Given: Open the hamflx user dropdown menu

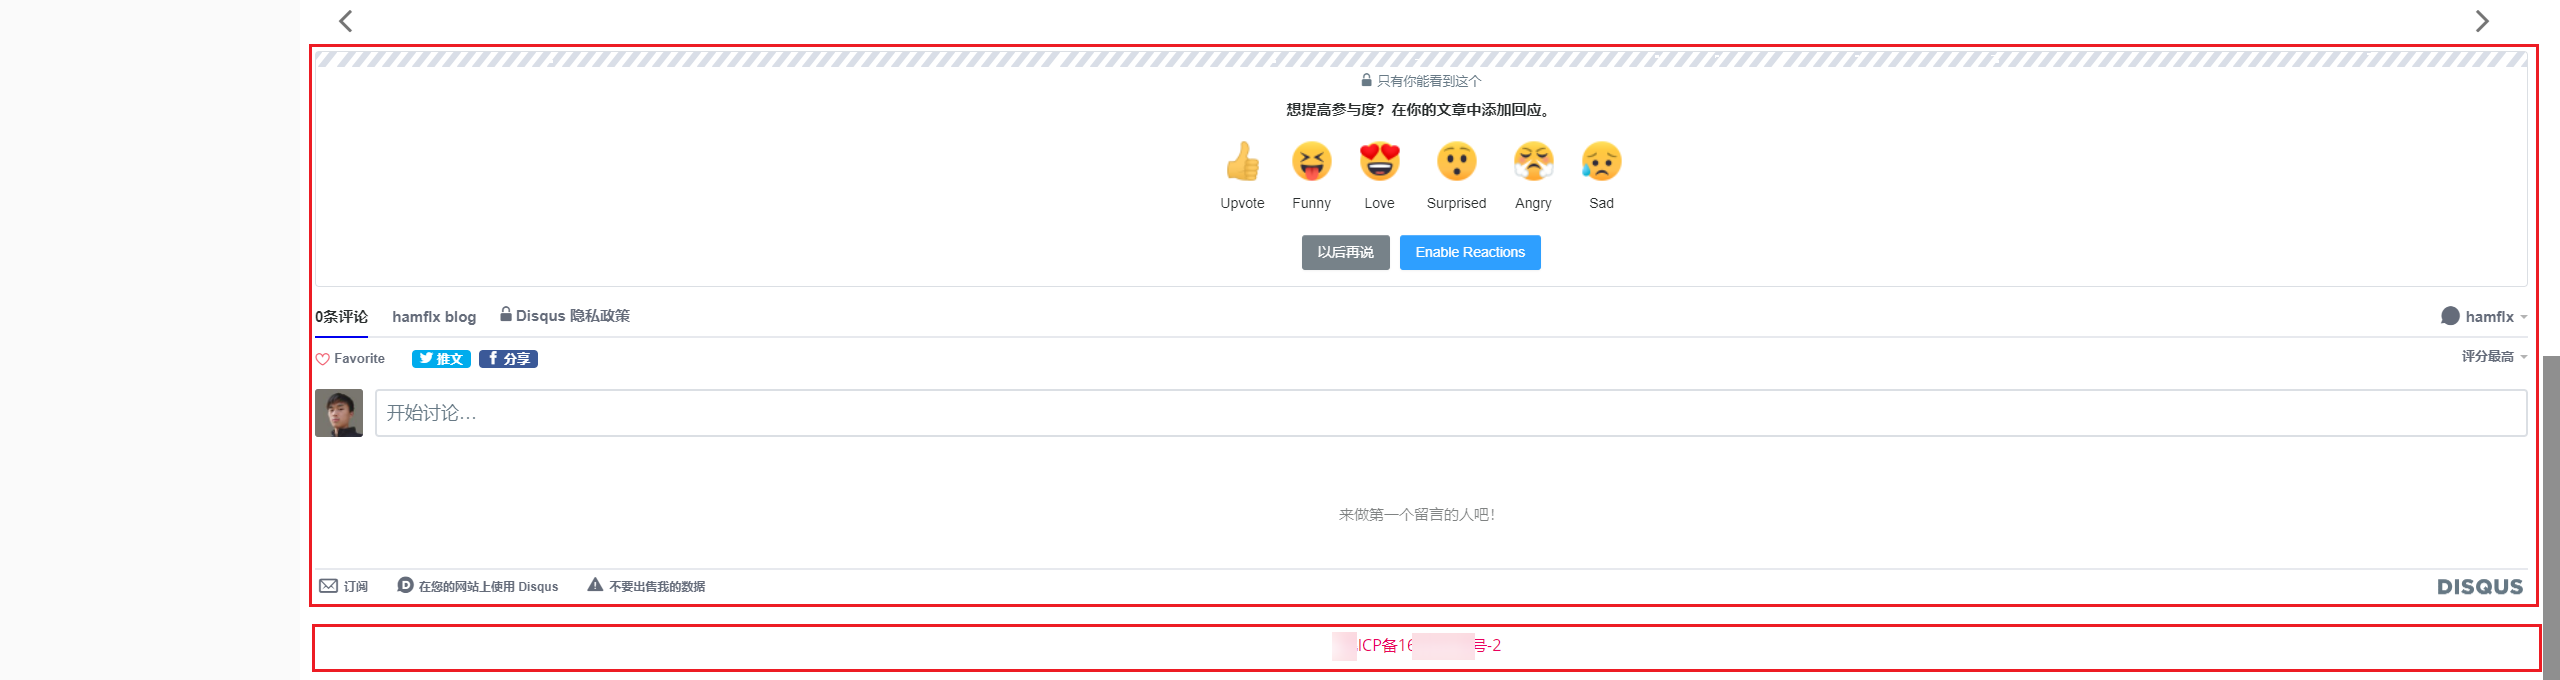Looking at the screenshot, I should click(2484, 316).
